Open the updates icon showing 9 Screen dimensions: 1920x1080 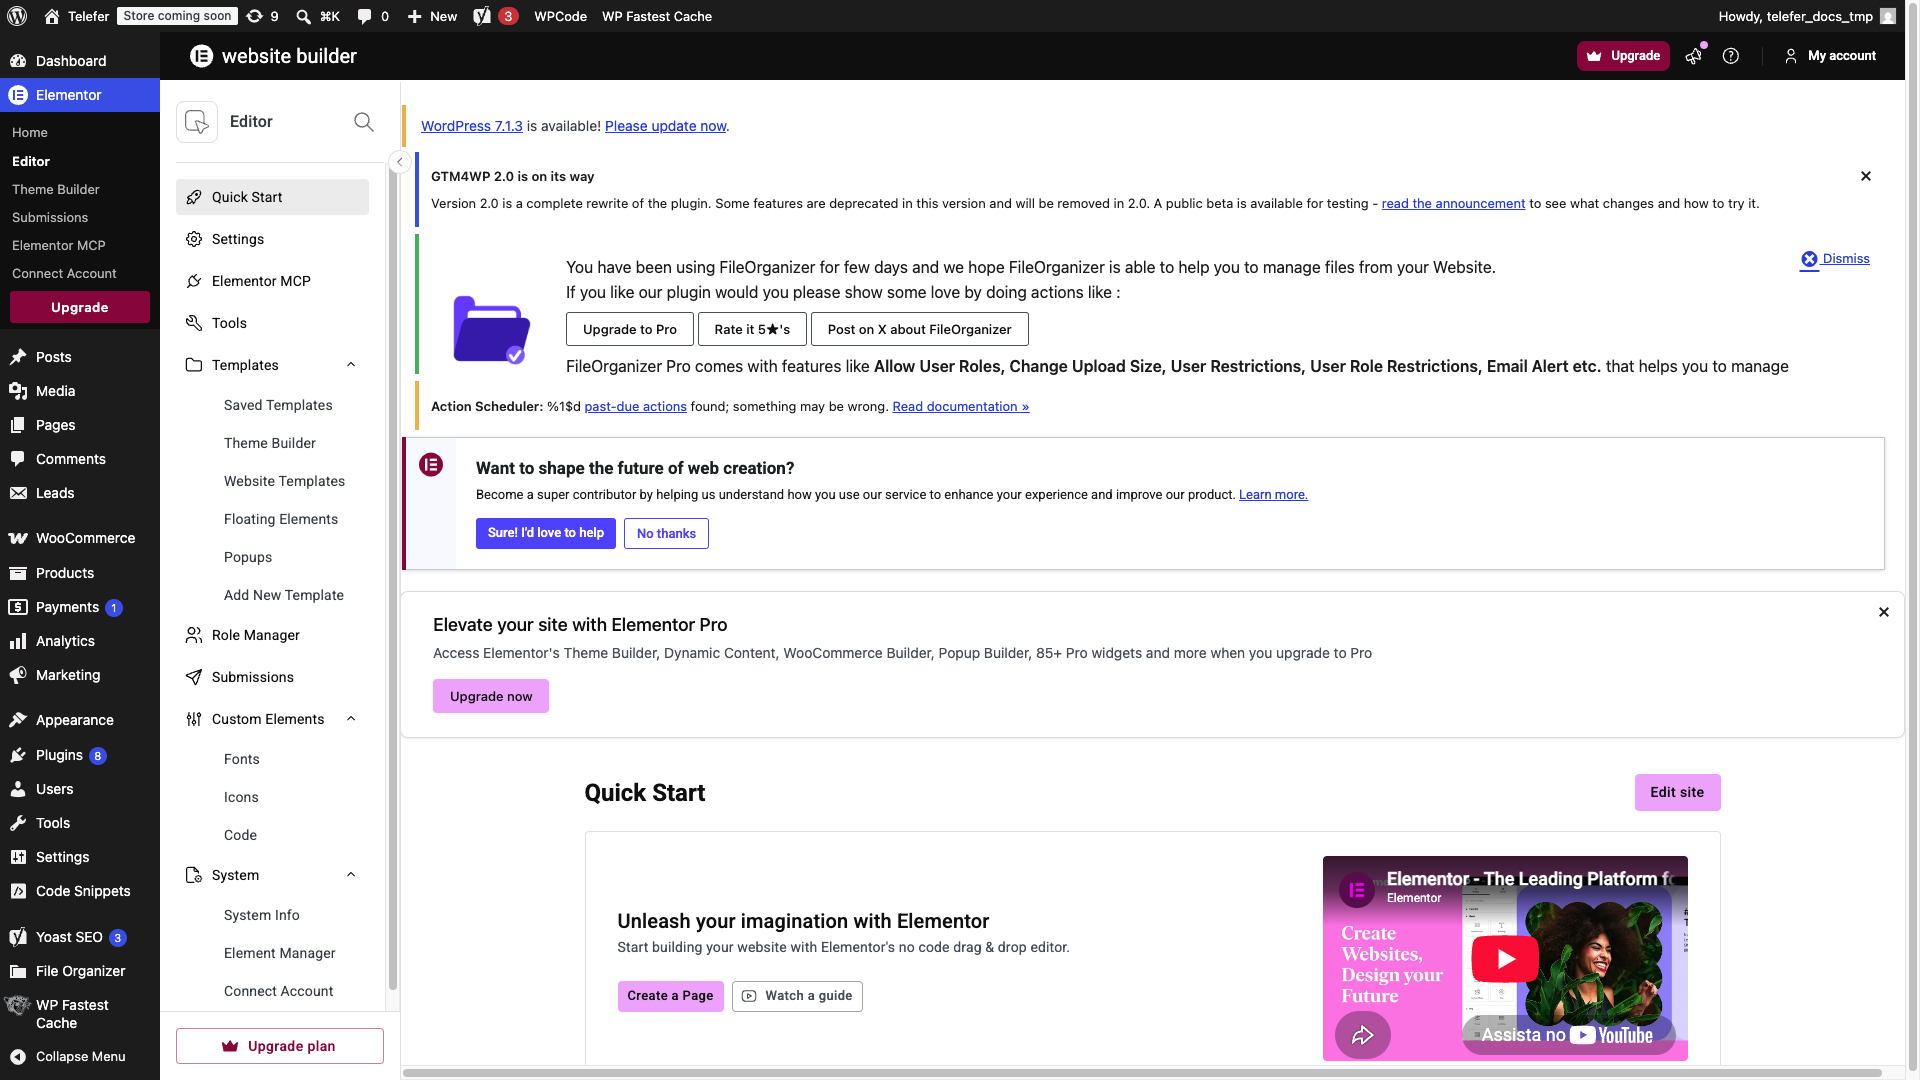tap(262, 16)
